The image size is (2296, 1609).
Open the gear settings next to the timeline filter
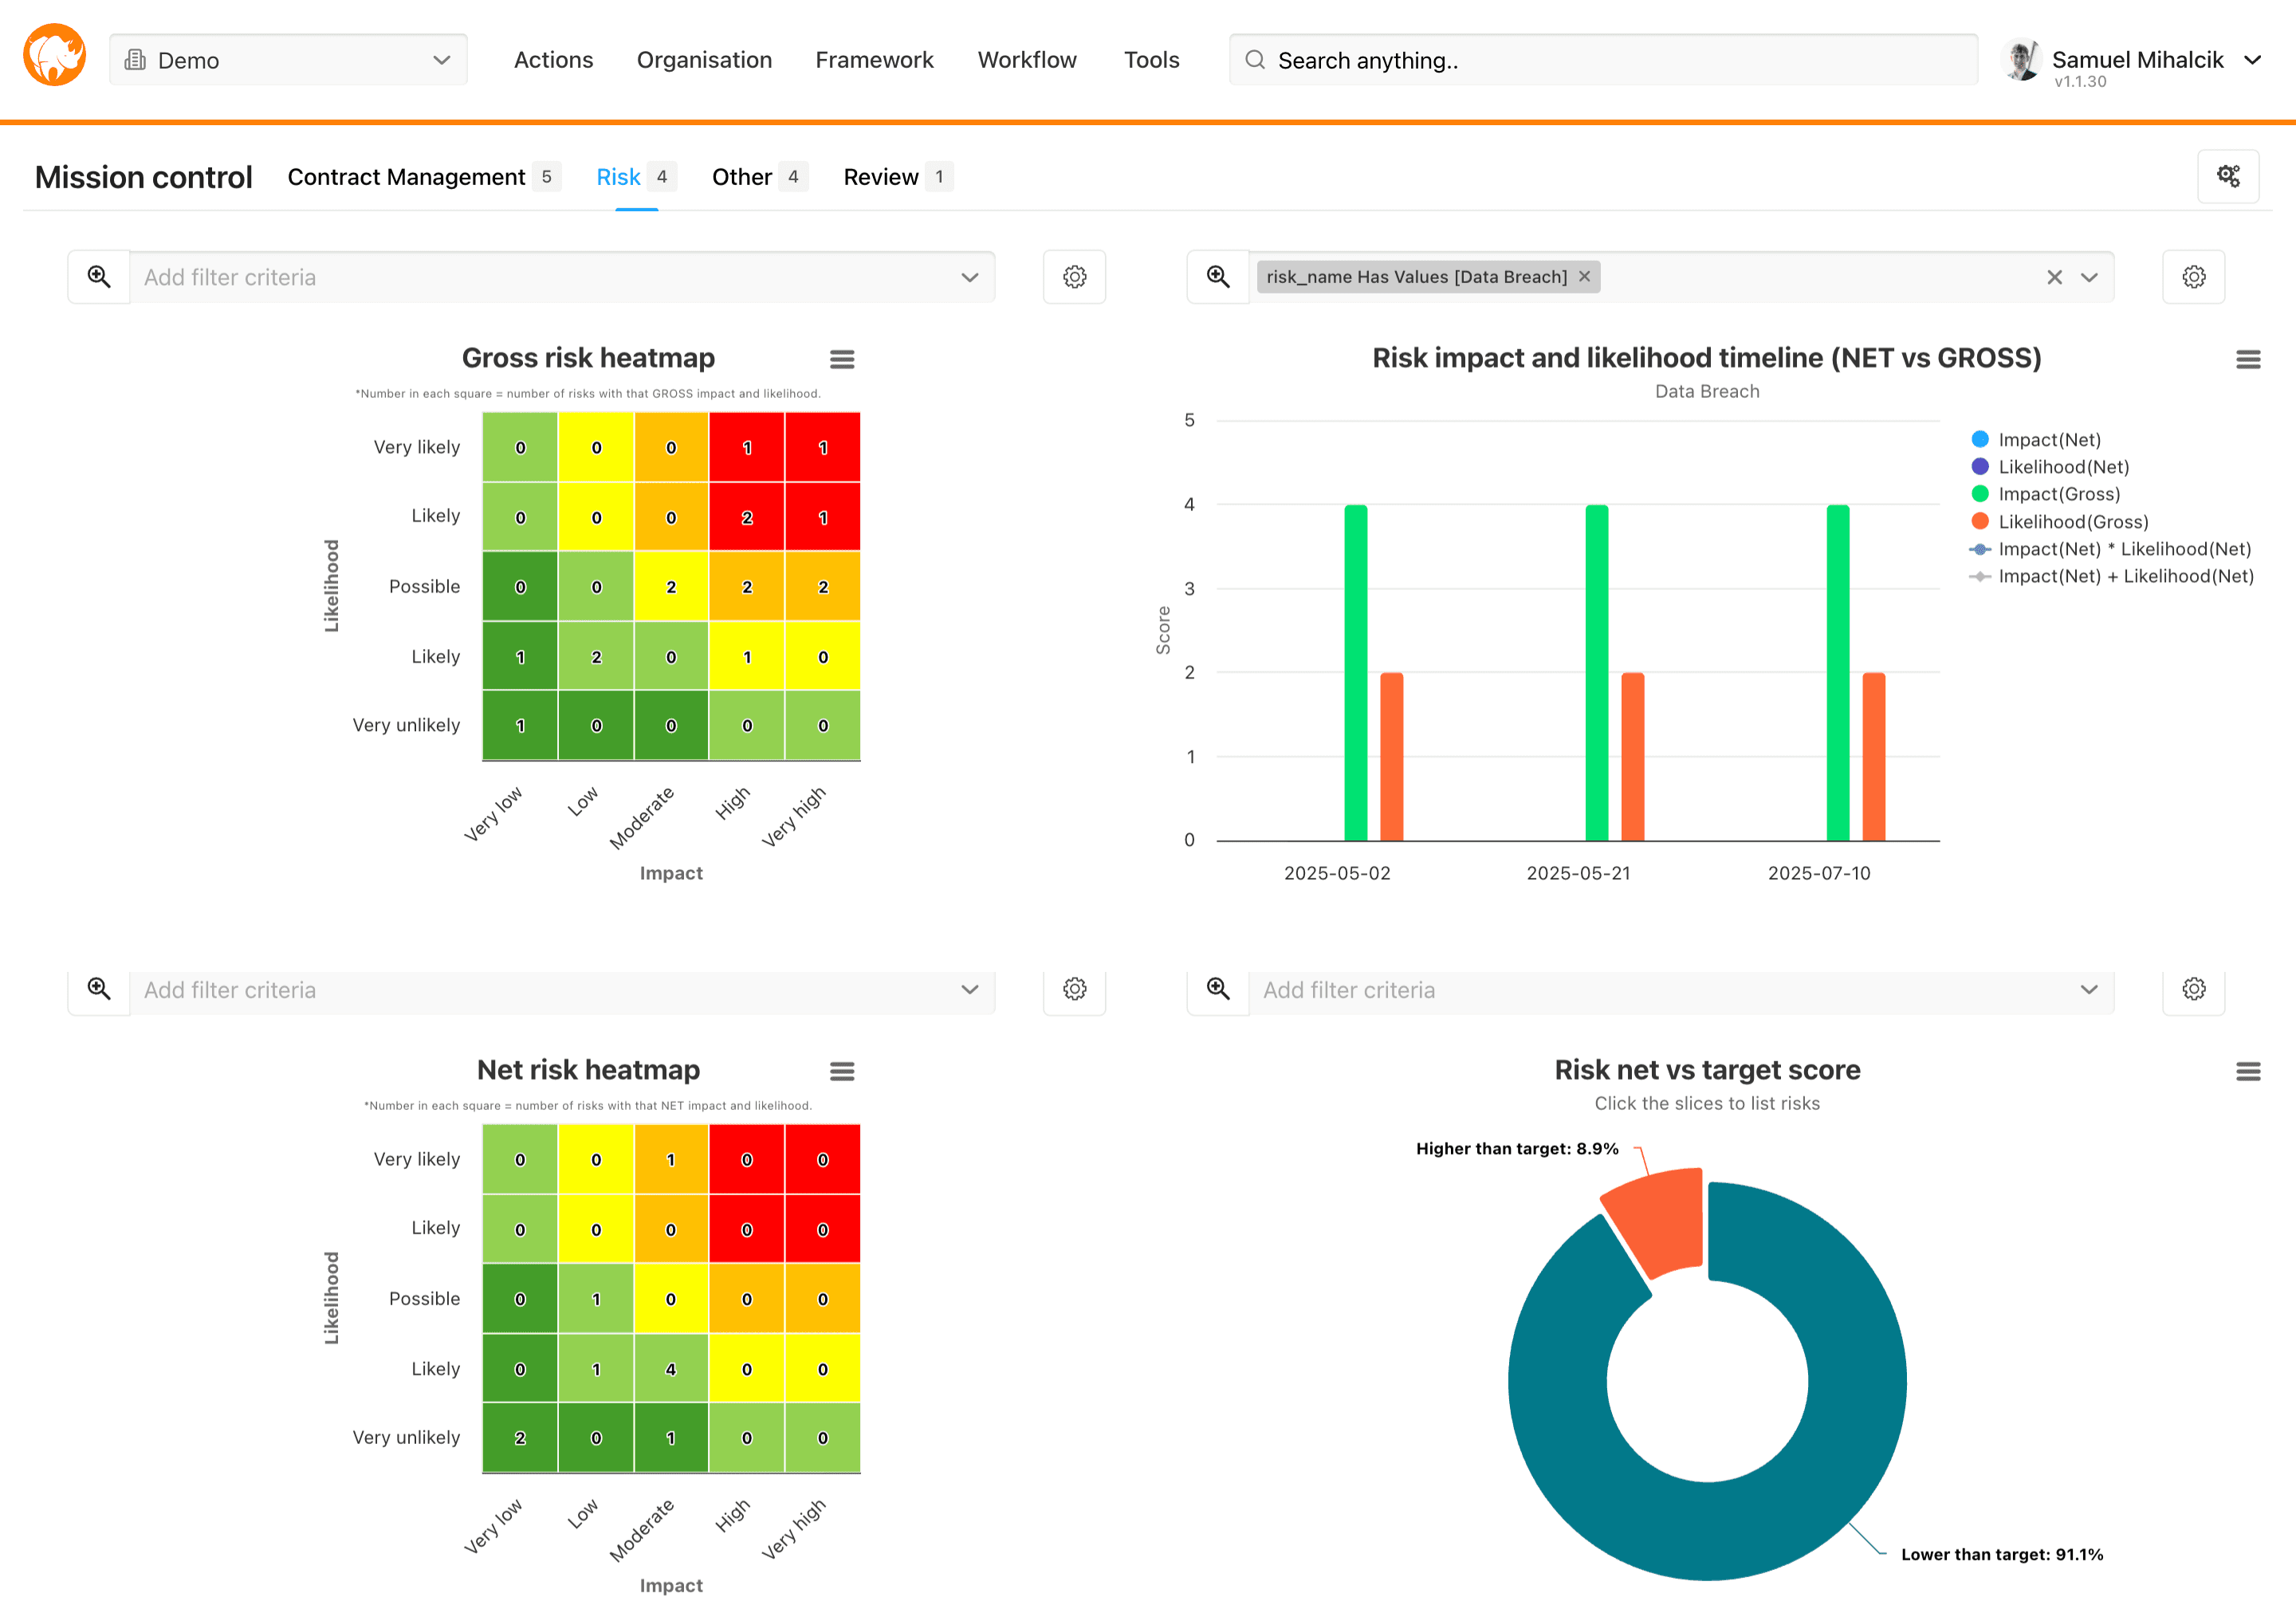coord(2194,276)
